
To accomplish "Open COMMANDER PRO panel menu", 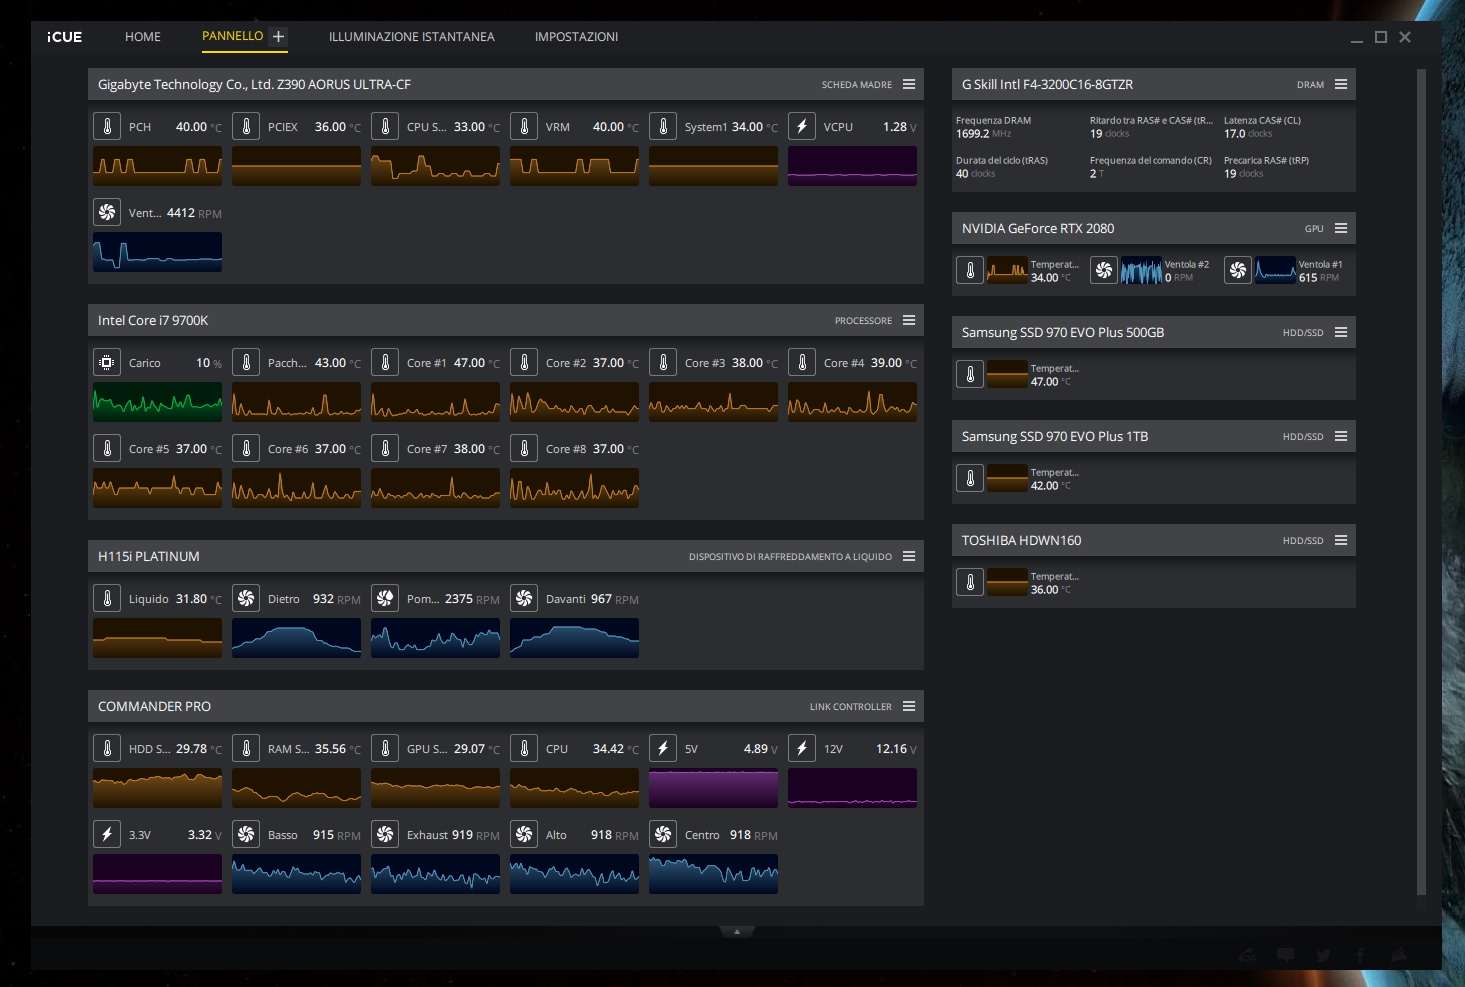I will click(909, 706).
